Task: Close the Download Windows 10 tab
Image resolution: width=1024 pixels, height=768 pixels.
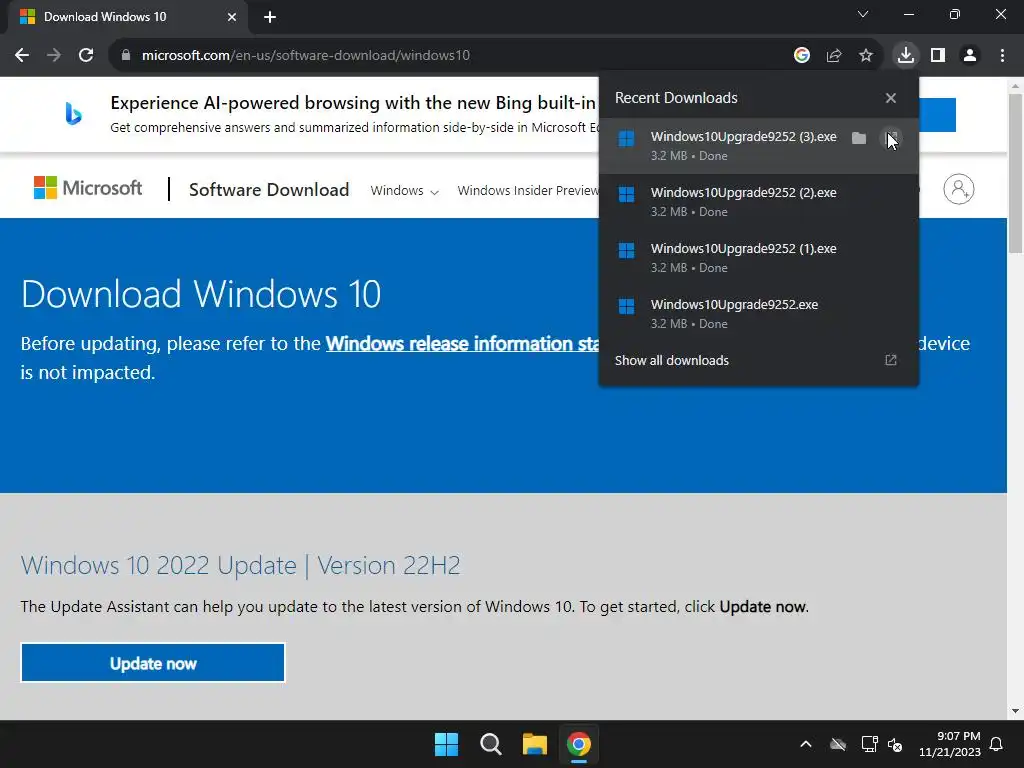Action: coord(232,17)
